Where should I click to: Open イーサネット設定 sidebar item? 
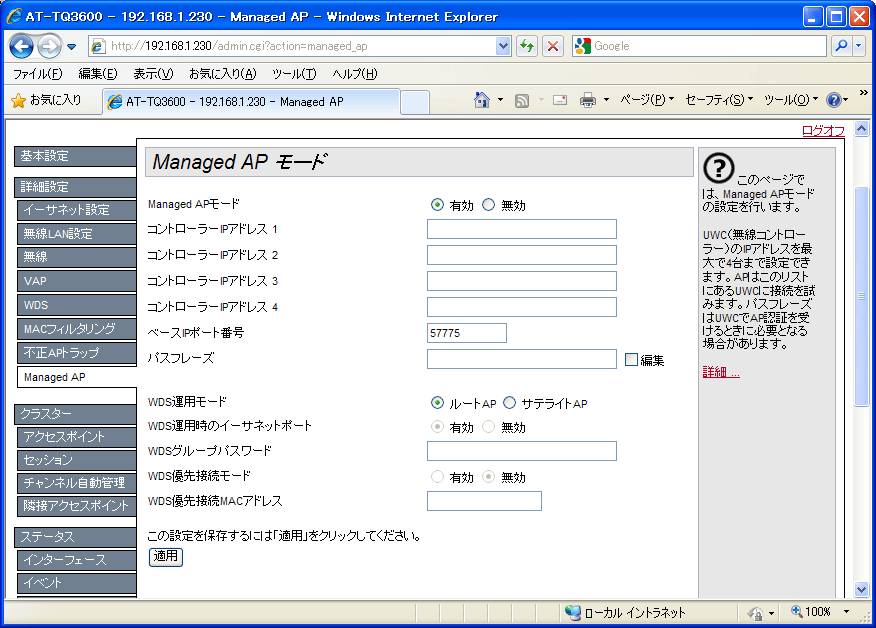click(77, 210)
